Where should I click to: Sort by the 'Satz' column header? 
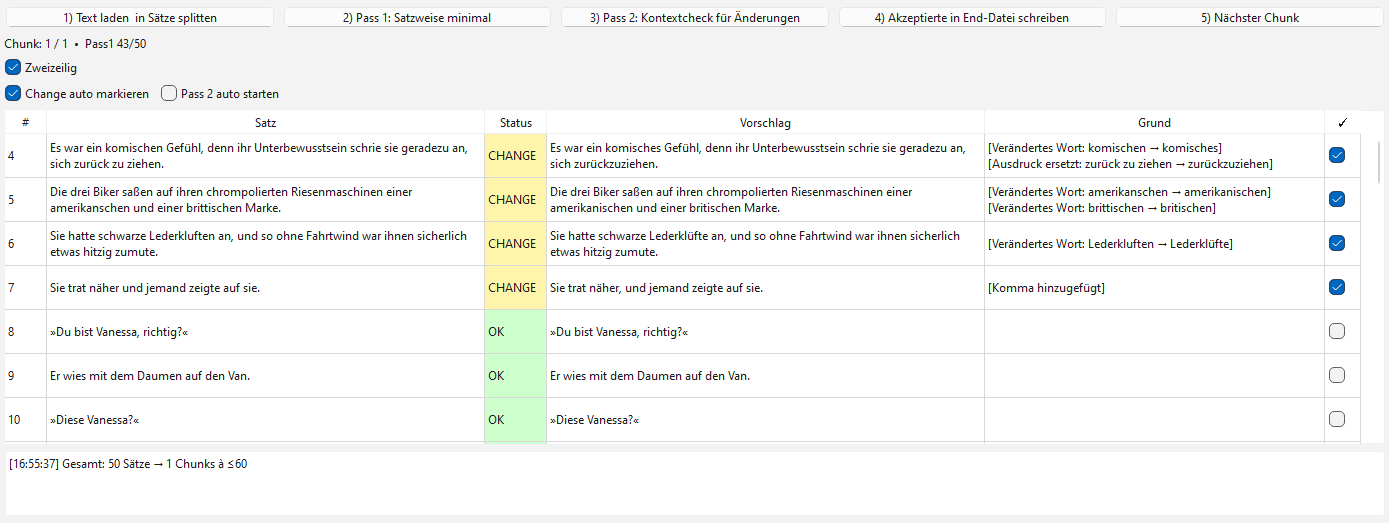[x=265, y=123]
